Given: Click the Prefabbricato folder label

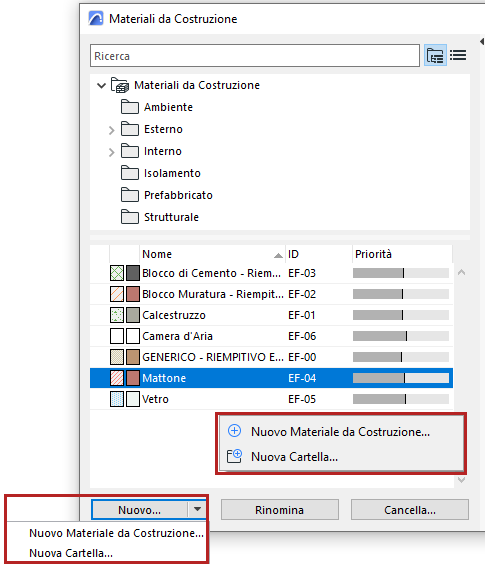Looking at the screenshot, I should pos(178,195).
